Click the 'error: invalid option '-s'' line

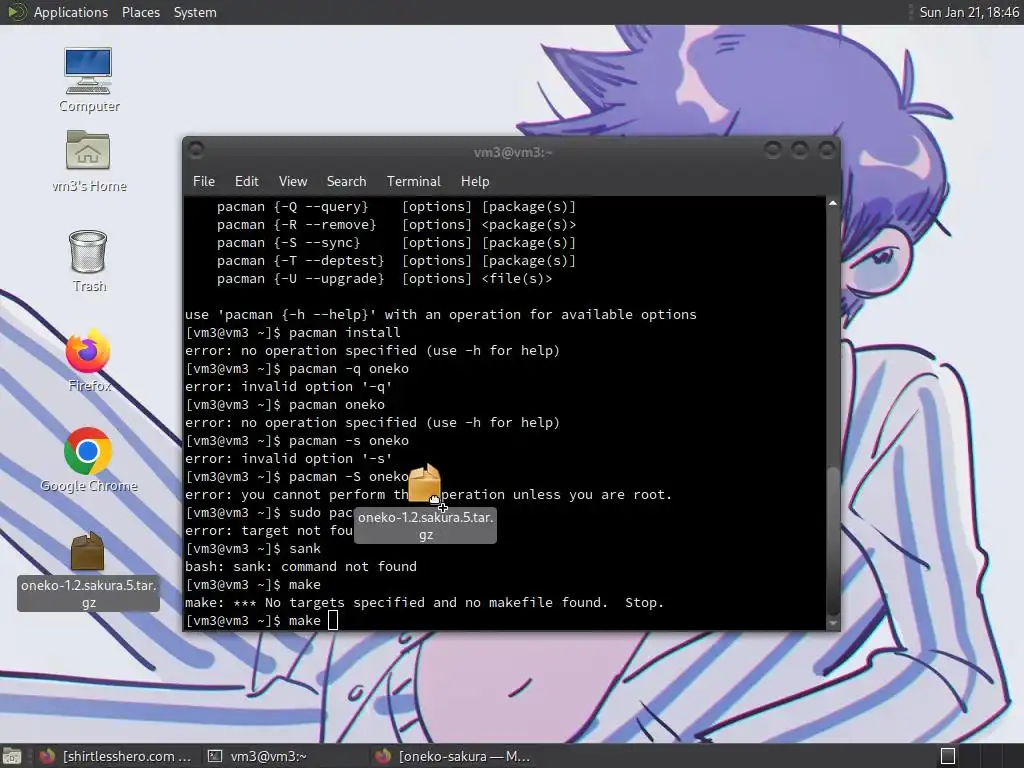point(289,458)
